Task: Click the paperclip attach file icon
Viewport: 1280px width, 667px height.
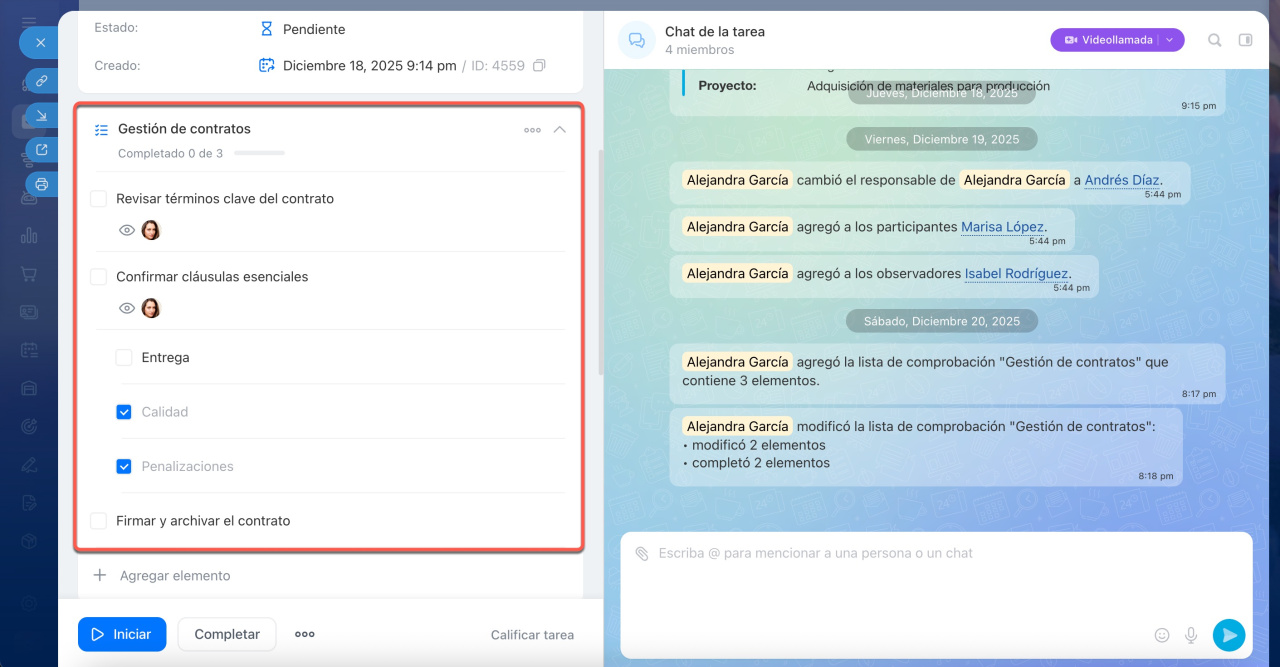Action: click(642, 553)
